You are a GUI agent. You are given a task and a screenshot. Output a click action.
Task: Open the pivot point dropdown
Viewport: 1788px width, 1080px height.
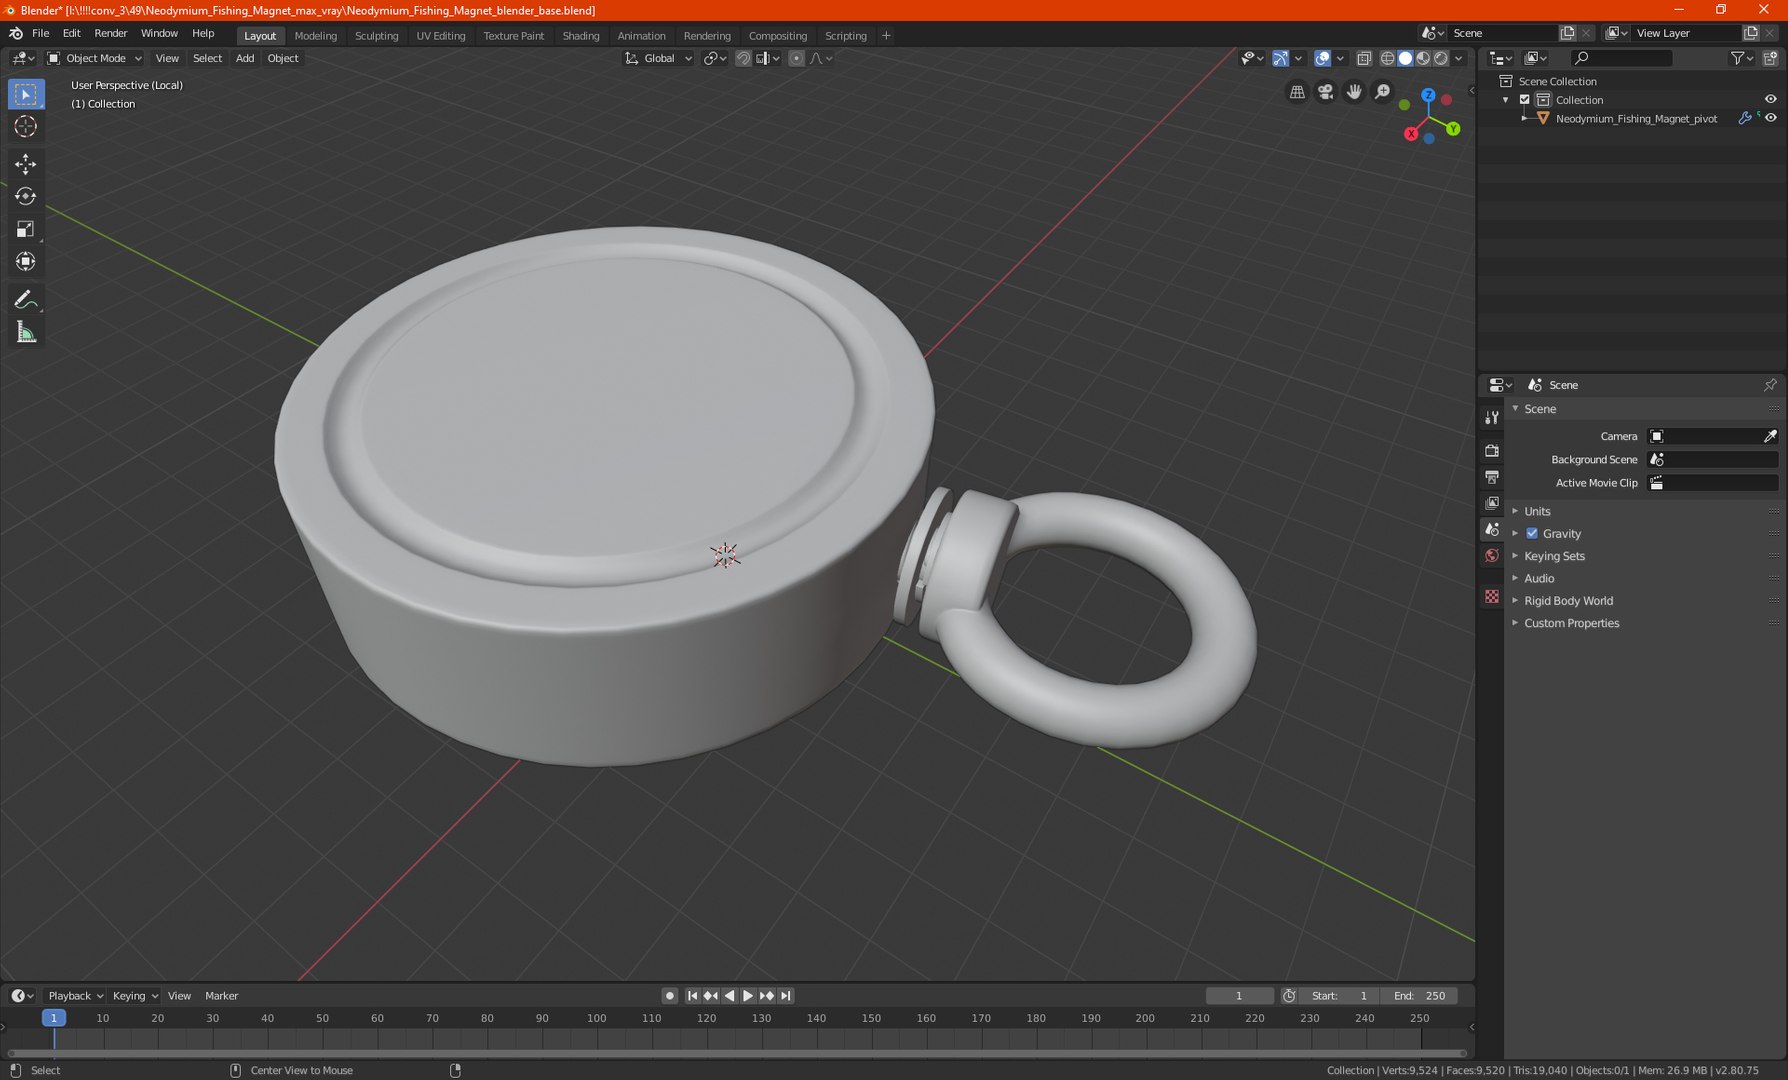coord(715,58)
